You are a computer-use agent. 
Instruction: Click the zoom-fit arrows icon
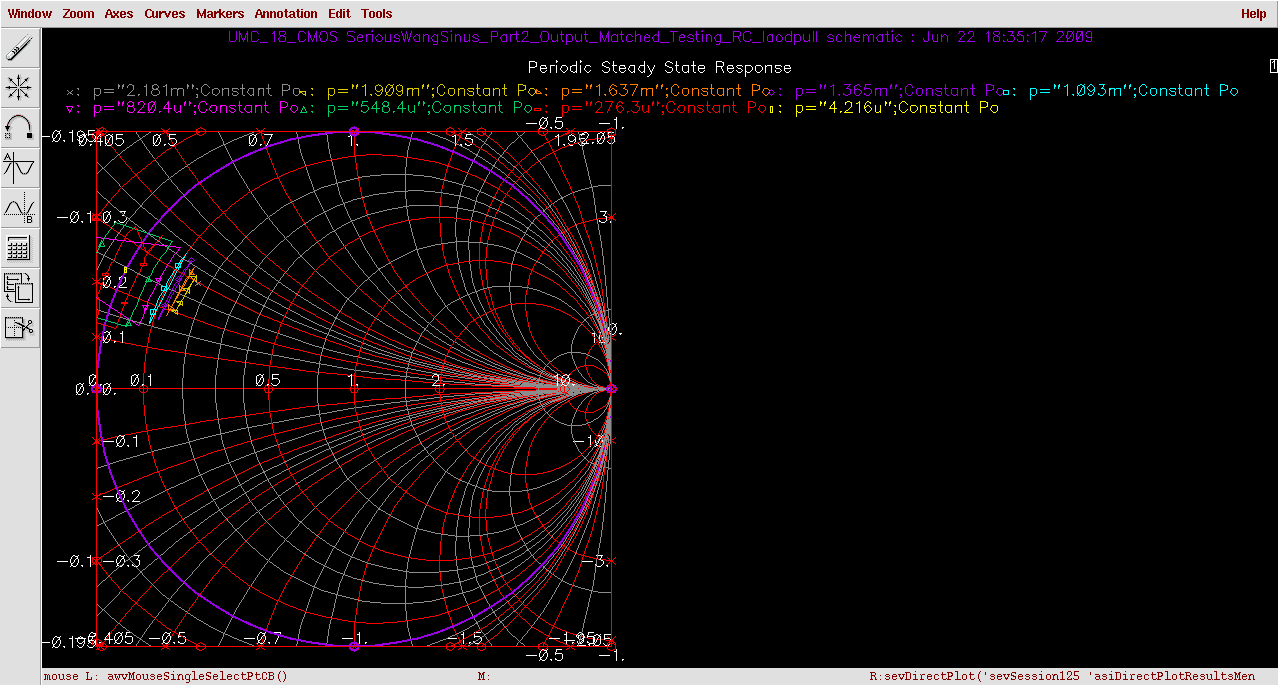19,87
